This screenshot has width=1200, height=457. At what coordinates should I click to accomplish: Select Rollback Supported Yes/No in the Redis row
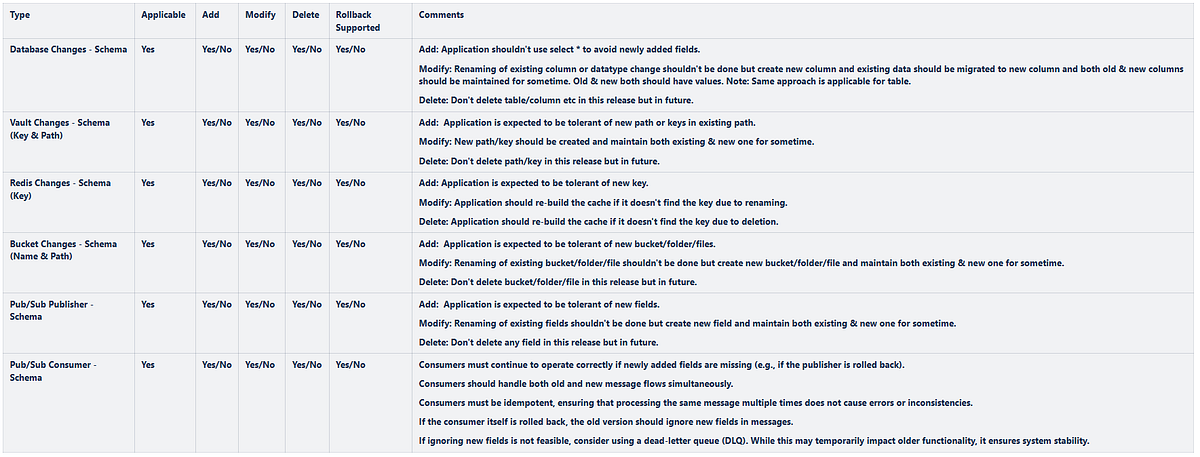tap(350, 183)
